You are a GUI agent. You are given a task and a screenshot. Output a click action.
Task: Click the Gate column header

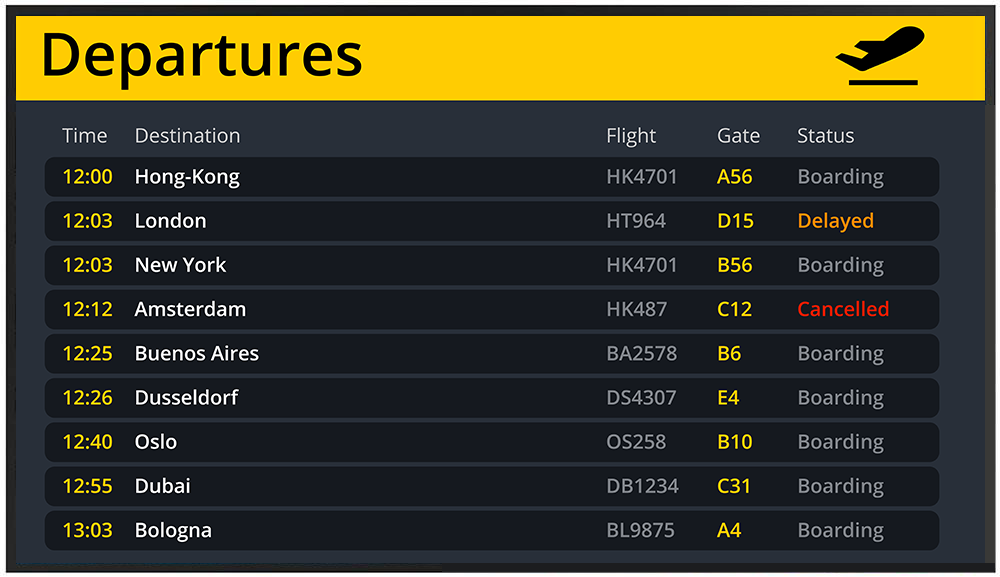click(x=738, y=136)
